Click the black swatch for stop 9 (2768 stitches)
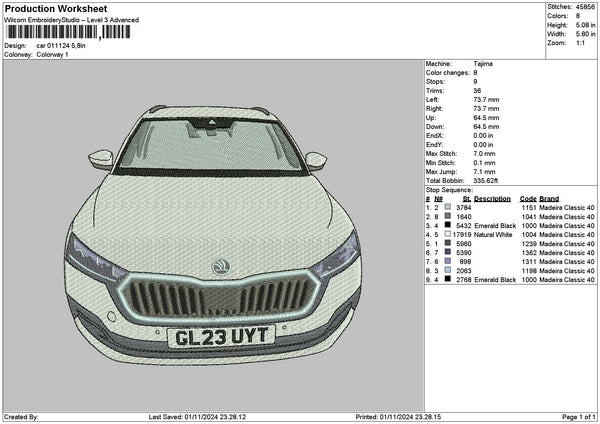Screen dimensions: 600x424 coord(447,279)
